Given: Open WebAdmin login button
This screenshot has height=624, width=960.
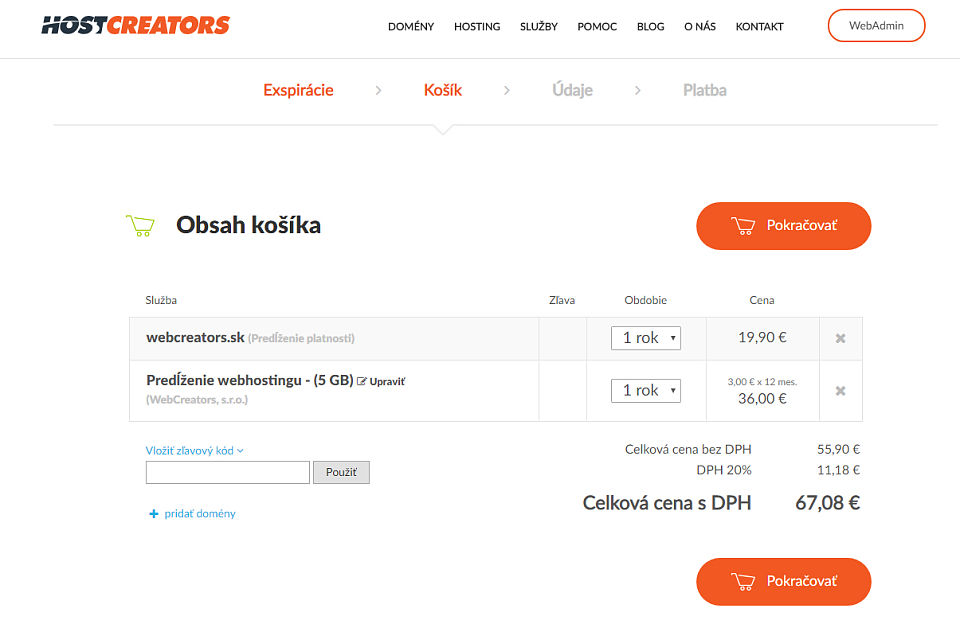Looking at the screenshot, I should [x=876, y=26].
